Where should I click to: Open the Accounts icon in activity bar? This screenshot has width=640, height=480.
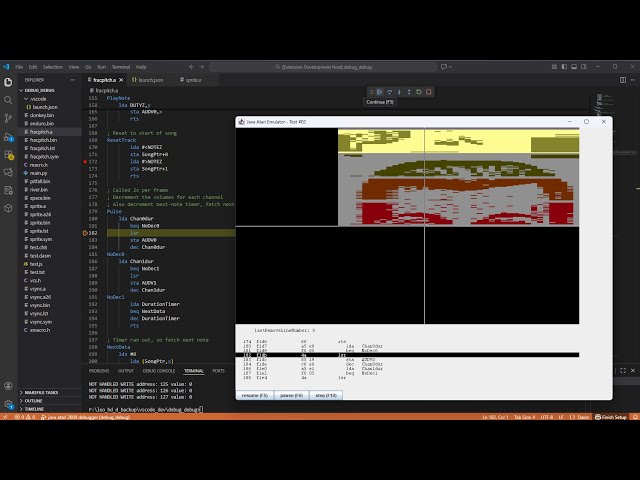[x=8, y=386]
